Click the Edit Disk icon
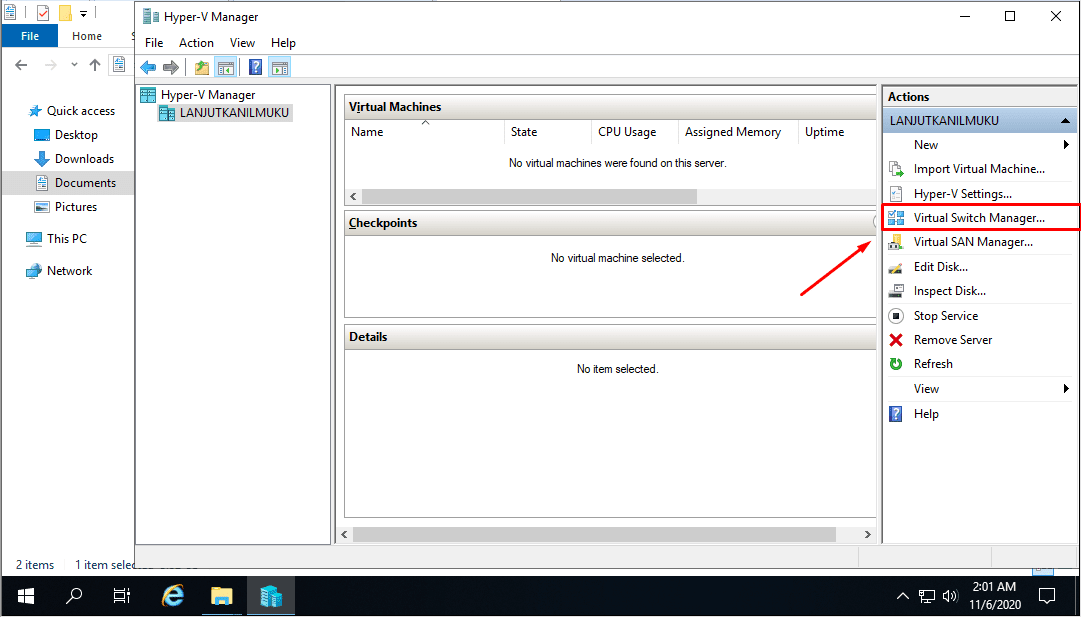 (896, 267)
